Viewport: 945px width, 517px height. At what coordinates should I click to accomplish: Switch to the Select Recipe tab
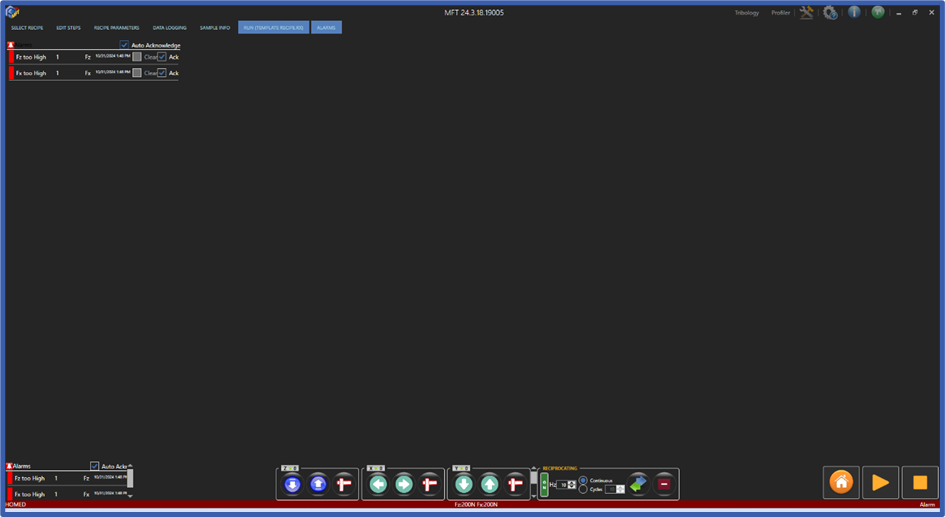click(27, 28)
